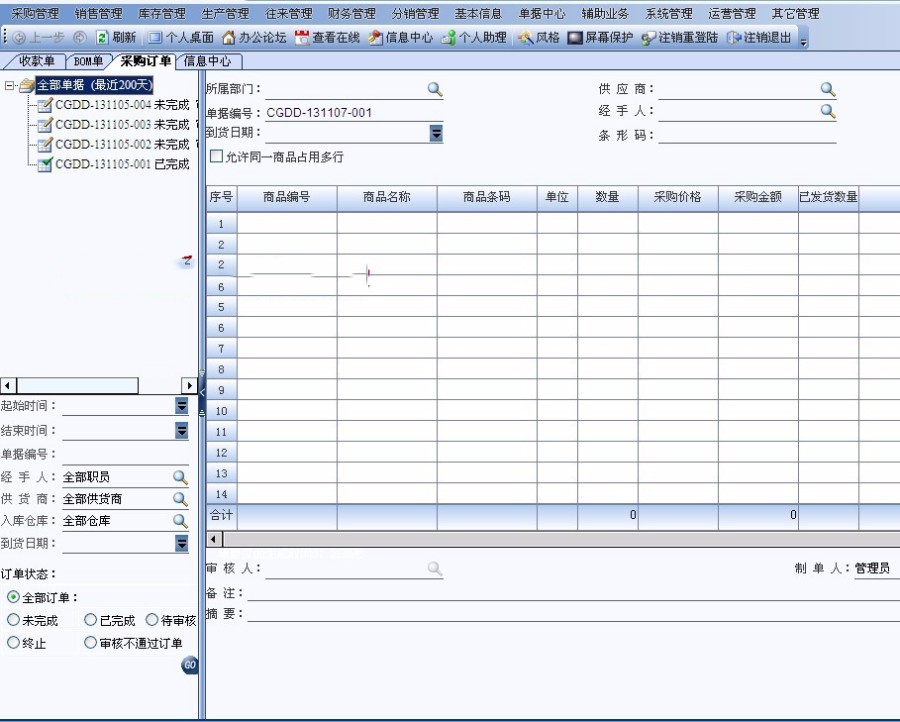Select order CGDD-131105-001 in the tree

click(105, 164)
